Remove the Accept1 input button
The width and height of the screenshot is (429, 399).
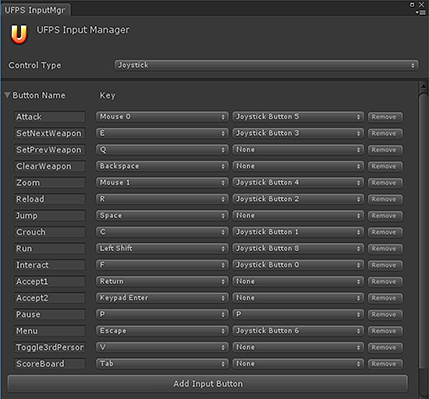coord(385,282)
